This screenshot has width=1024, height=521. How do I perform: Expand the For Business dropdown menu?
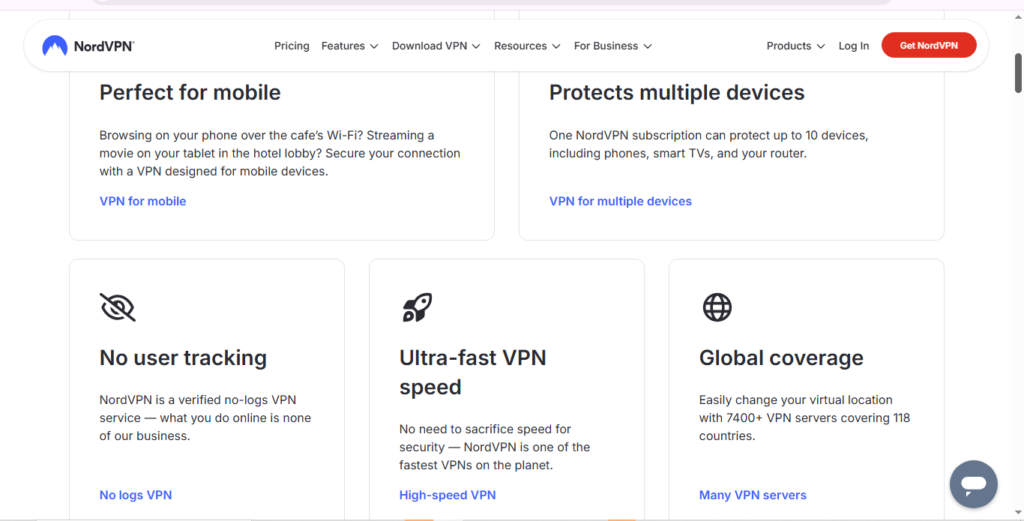613,46
